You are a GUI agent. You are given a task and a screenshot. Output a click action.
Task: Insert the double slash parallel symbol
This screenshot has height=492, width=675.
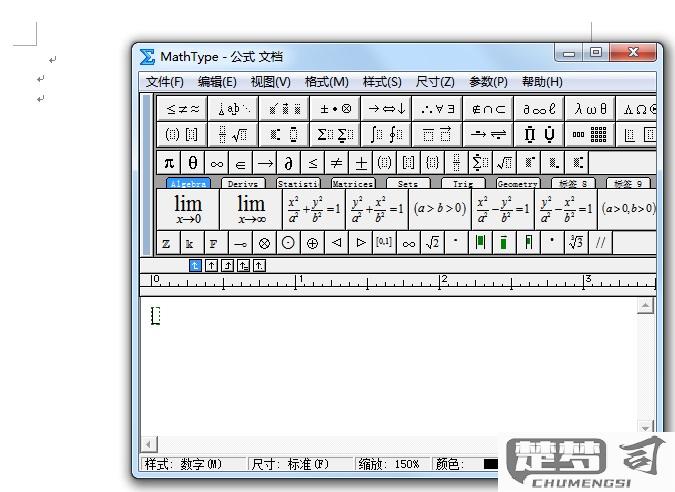point(600,243)
